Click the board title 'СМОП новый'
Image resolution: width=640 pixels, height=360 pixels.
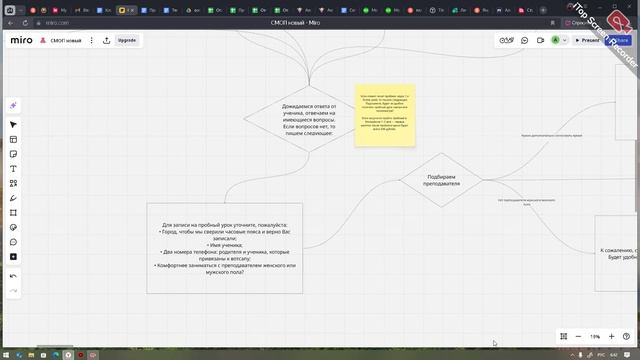click(x=66, y=40)
